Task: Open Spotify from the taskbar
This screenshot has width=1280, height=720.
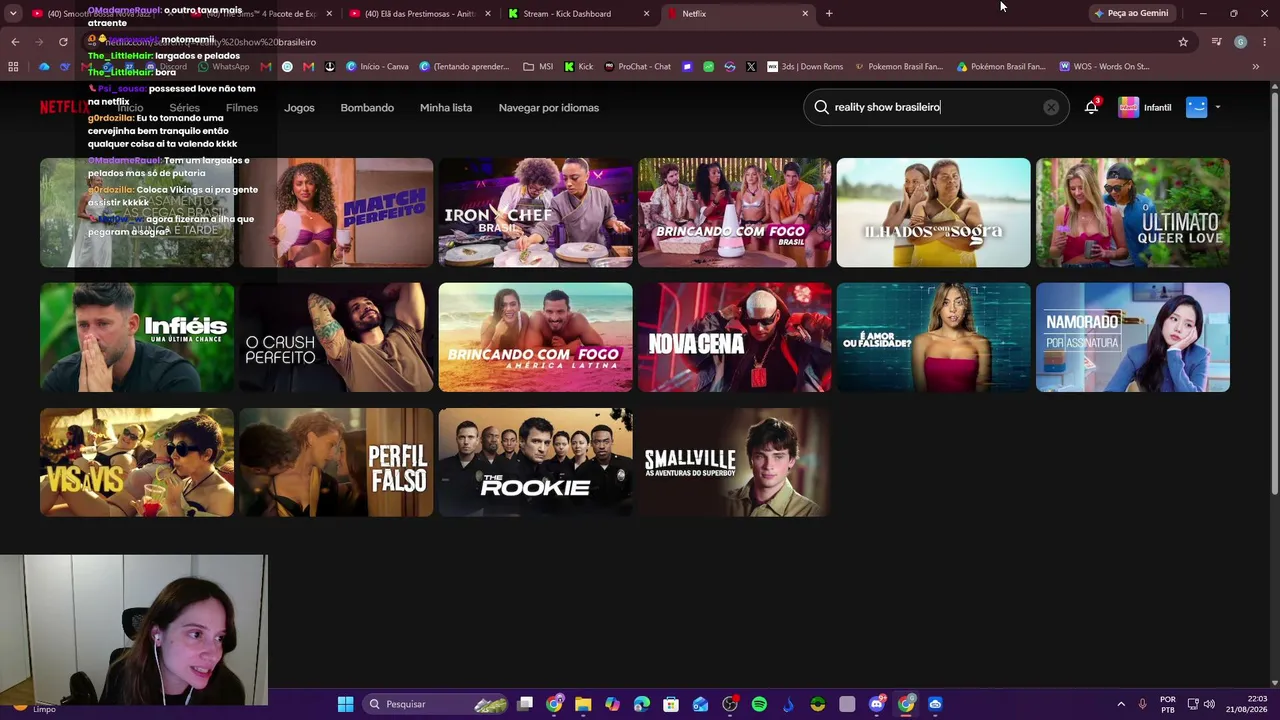Action: point(759,704)
